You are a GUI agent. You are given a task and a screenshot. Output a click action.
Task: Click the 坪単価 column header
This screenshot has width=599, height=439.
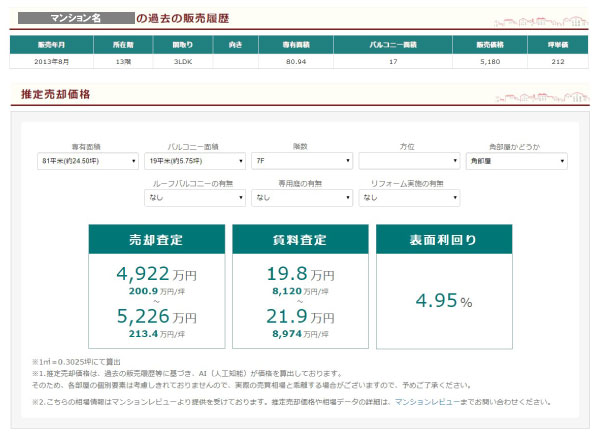pos(558,45)
